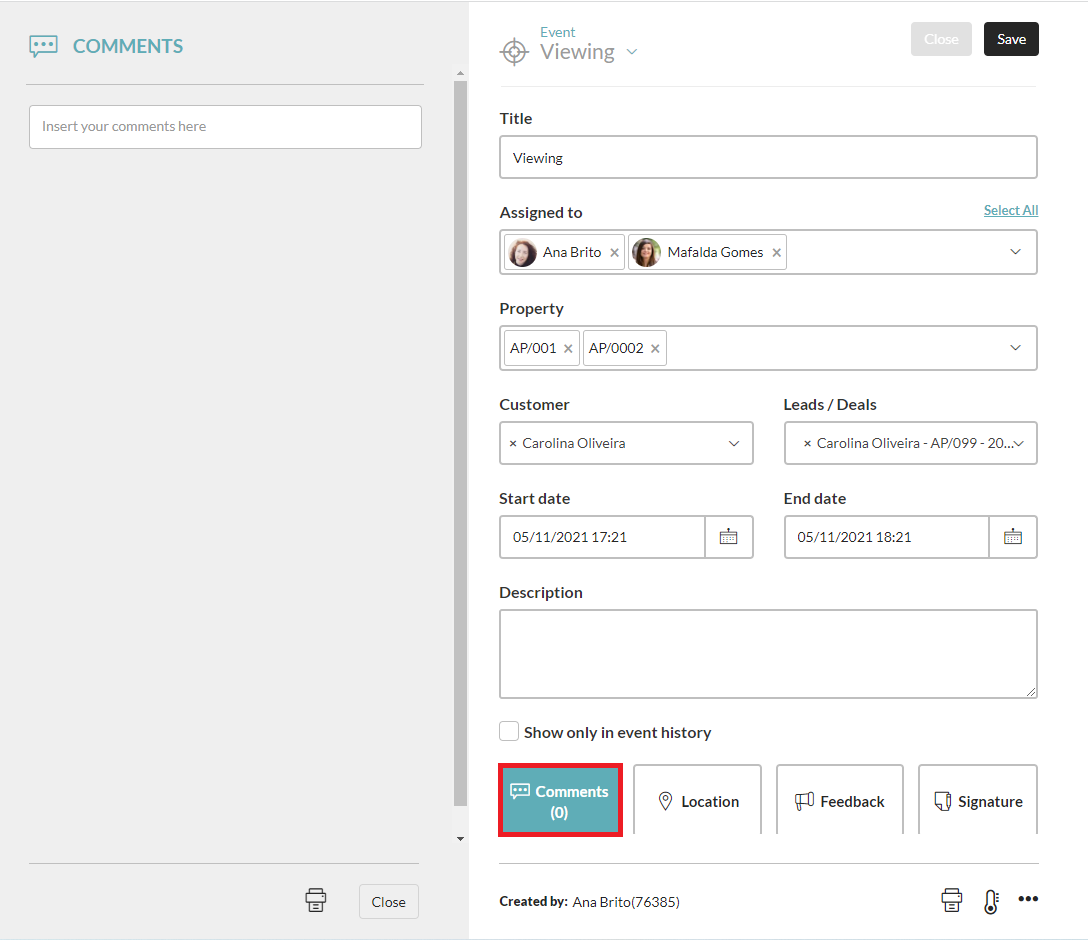Screen dimensions: 1088x940
Task: Open the three-dots more options menu
Action: [1028, 899]
